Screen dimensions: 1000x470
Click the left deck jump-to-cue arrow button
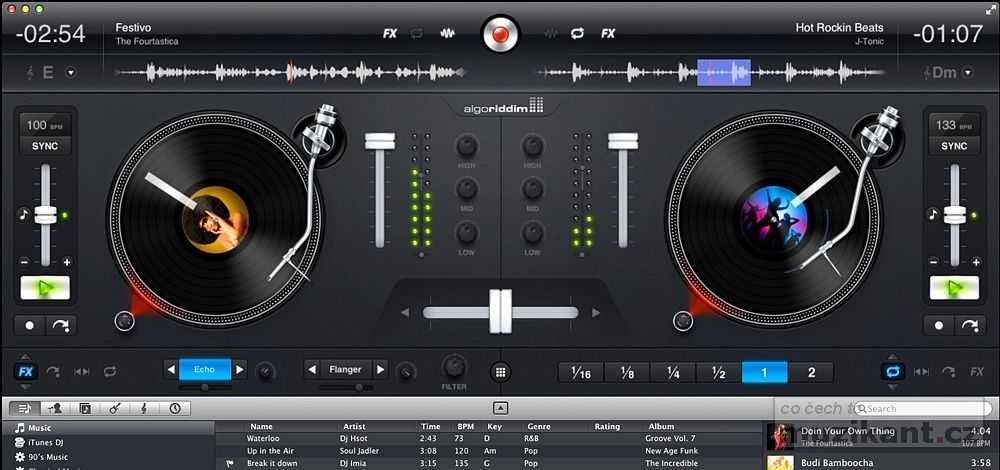61,325
